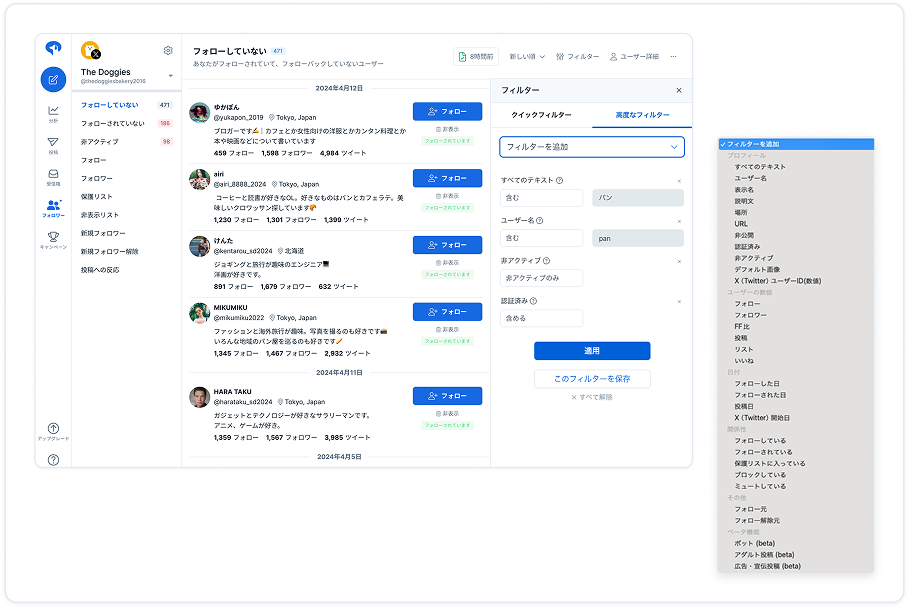Open the 新しい順 sort dropdown
This screenshot has height=609, width=909.
point(527,57)
